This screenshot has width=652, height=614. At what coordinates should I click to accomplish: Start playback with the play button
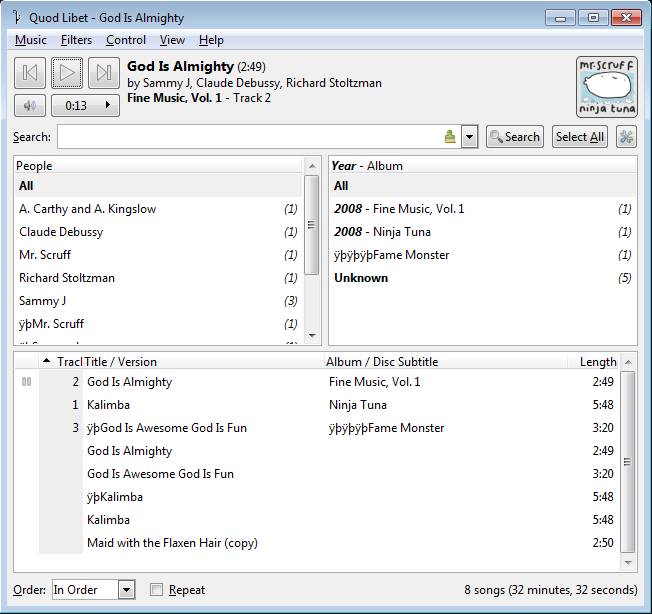pyautogui.click(x=67, y=73)
